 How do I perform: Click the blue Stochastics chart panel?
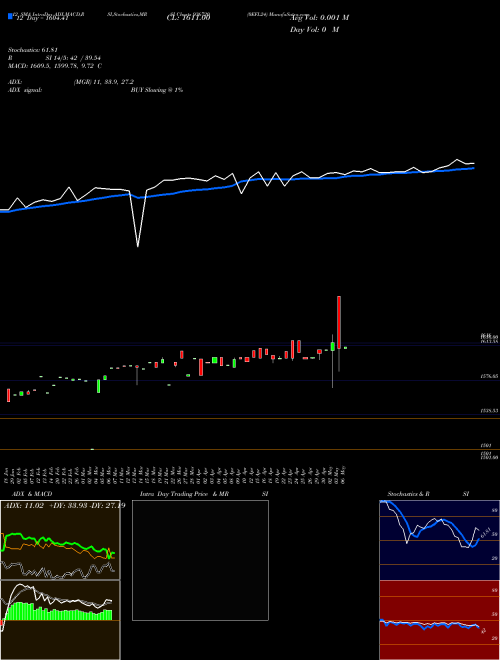click(439, 540)
